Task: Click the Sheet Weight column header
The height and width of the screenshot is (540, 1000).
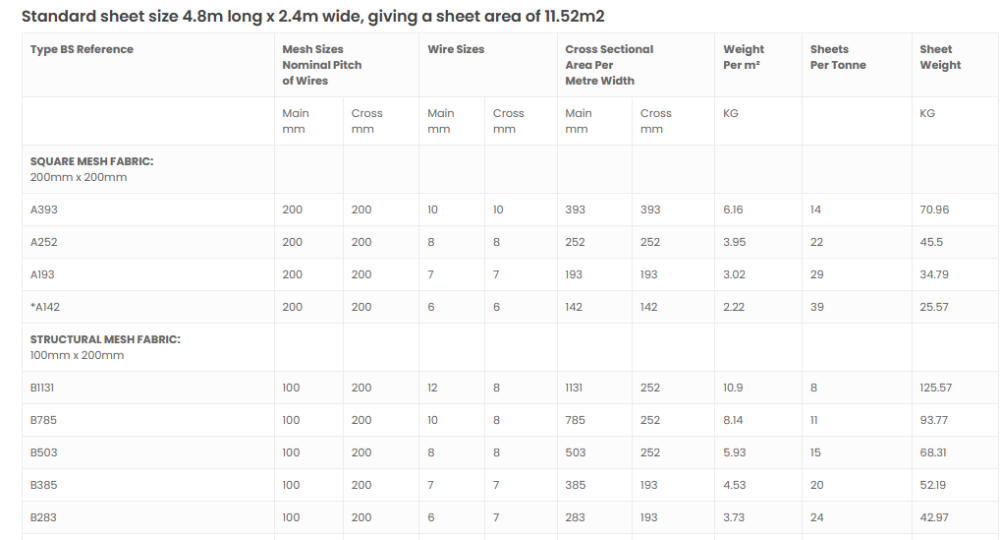Action: click(940, 57)
